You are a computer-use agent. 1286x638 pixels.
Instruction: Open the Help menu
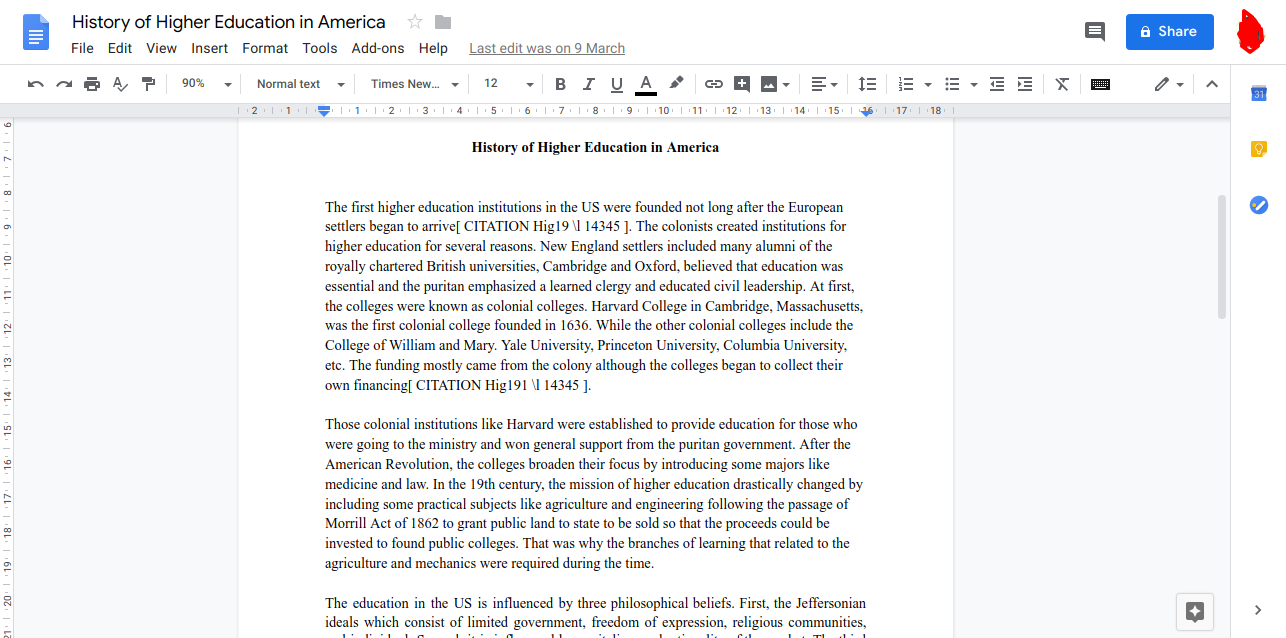[x=433, y=48]
